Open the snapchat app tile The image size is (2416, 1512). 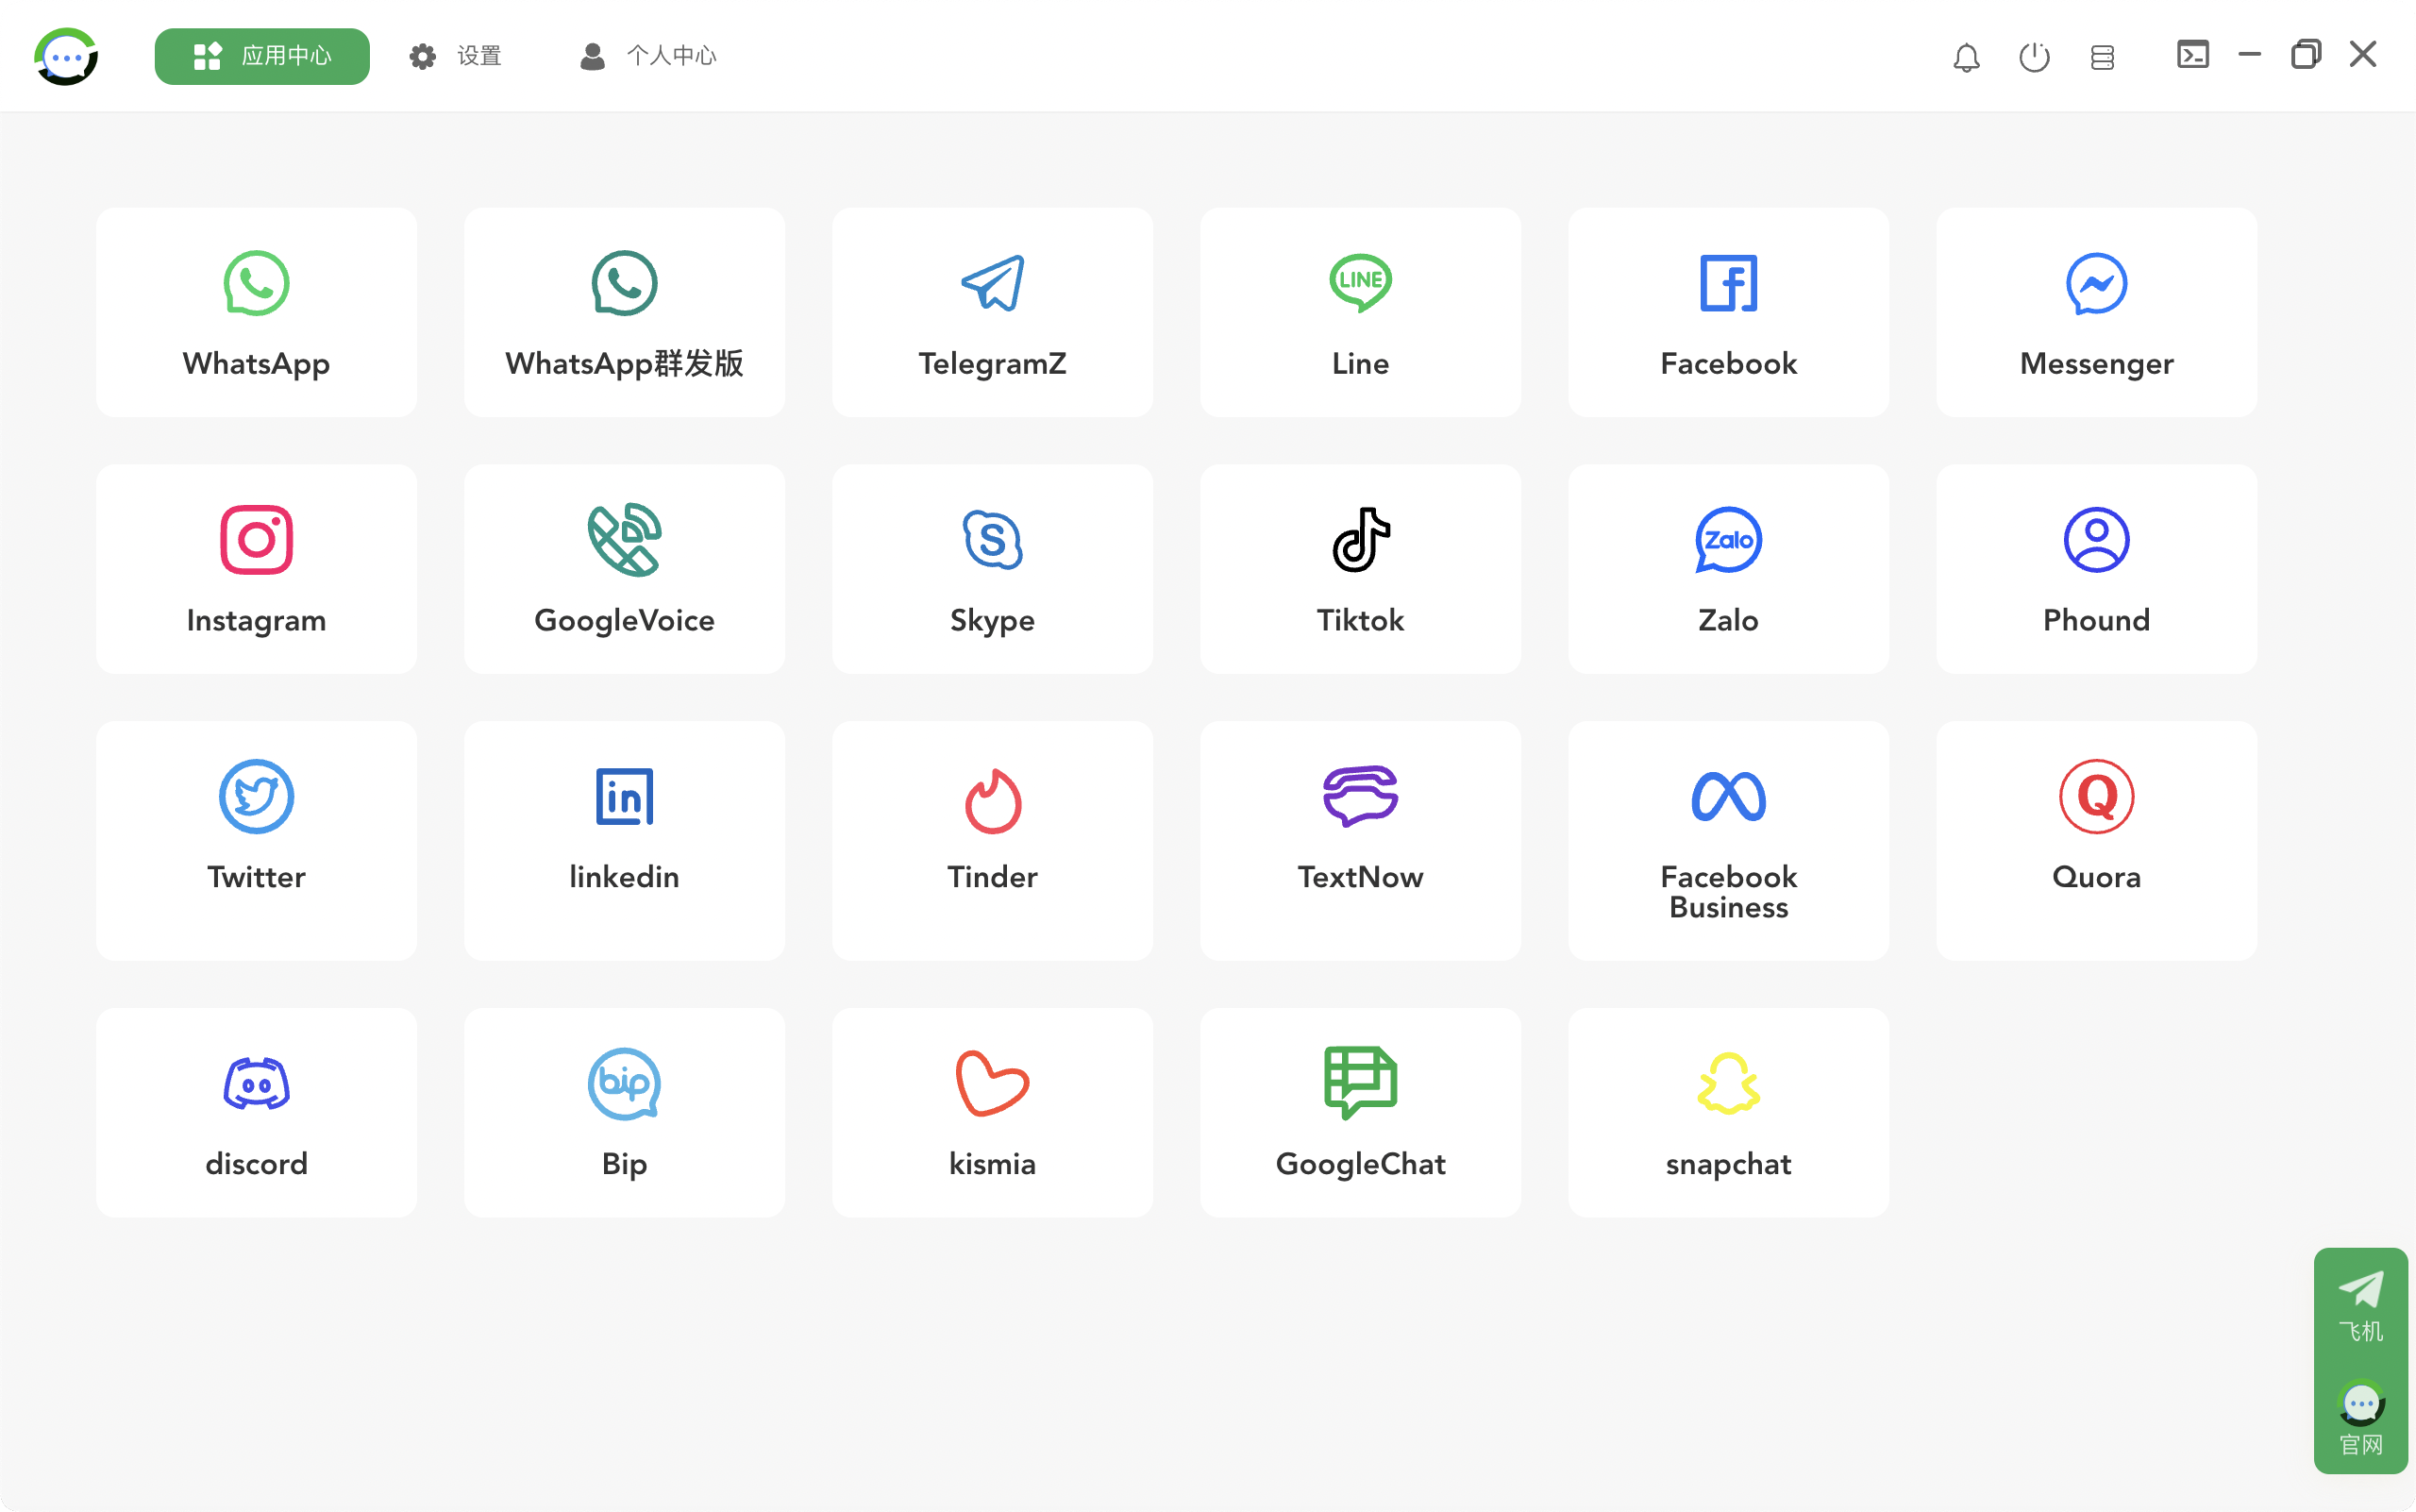1728,1112
